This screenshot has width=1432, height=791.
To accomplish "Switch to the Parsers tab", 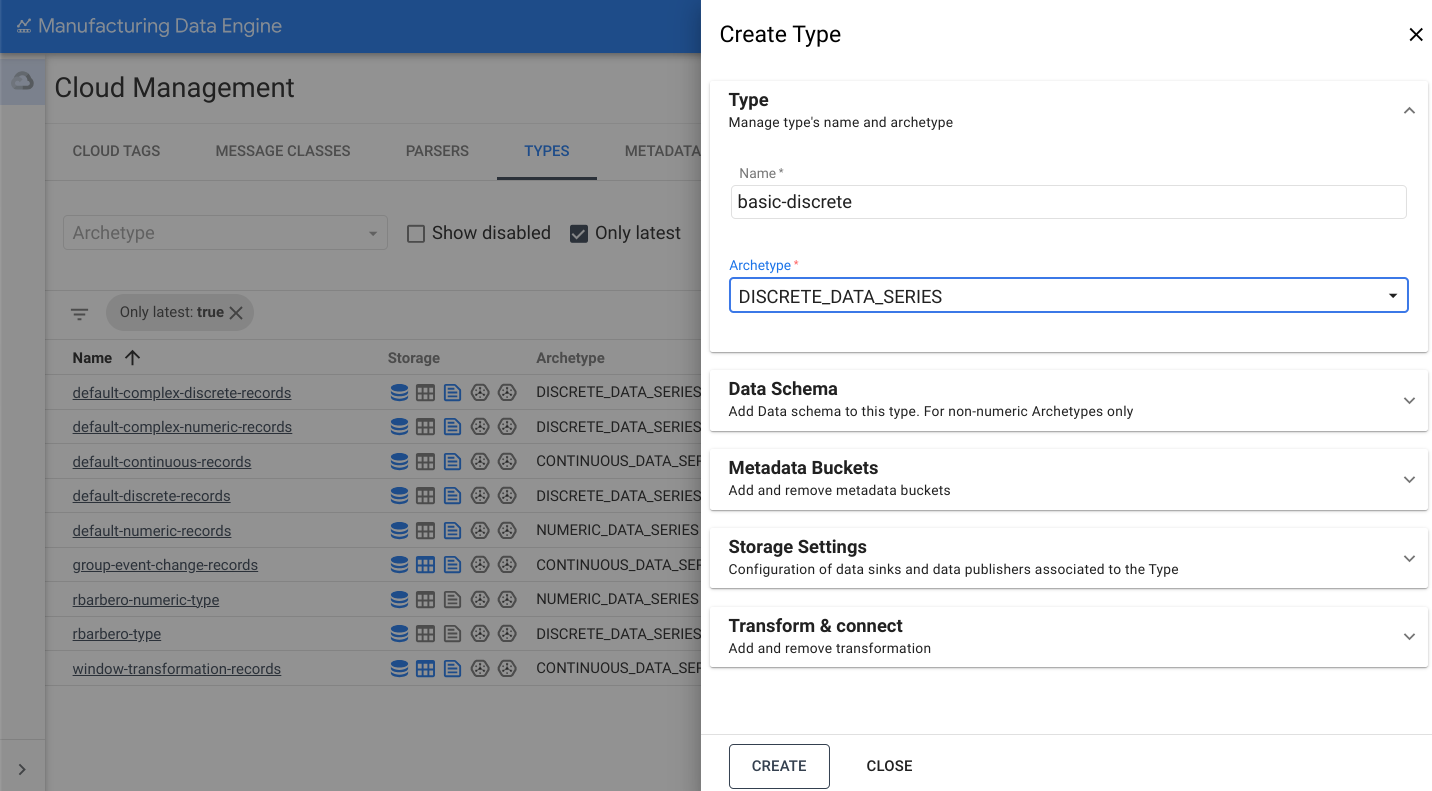I will click(437, 151).
